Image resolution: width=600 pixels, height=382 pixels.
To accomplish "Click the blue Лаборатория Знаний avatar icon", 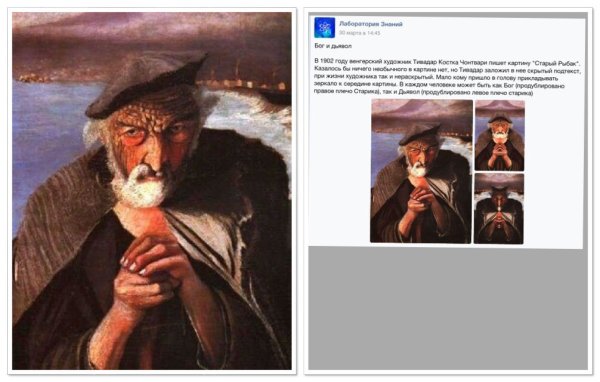I will pyautogui.click(x=324, y=28).
